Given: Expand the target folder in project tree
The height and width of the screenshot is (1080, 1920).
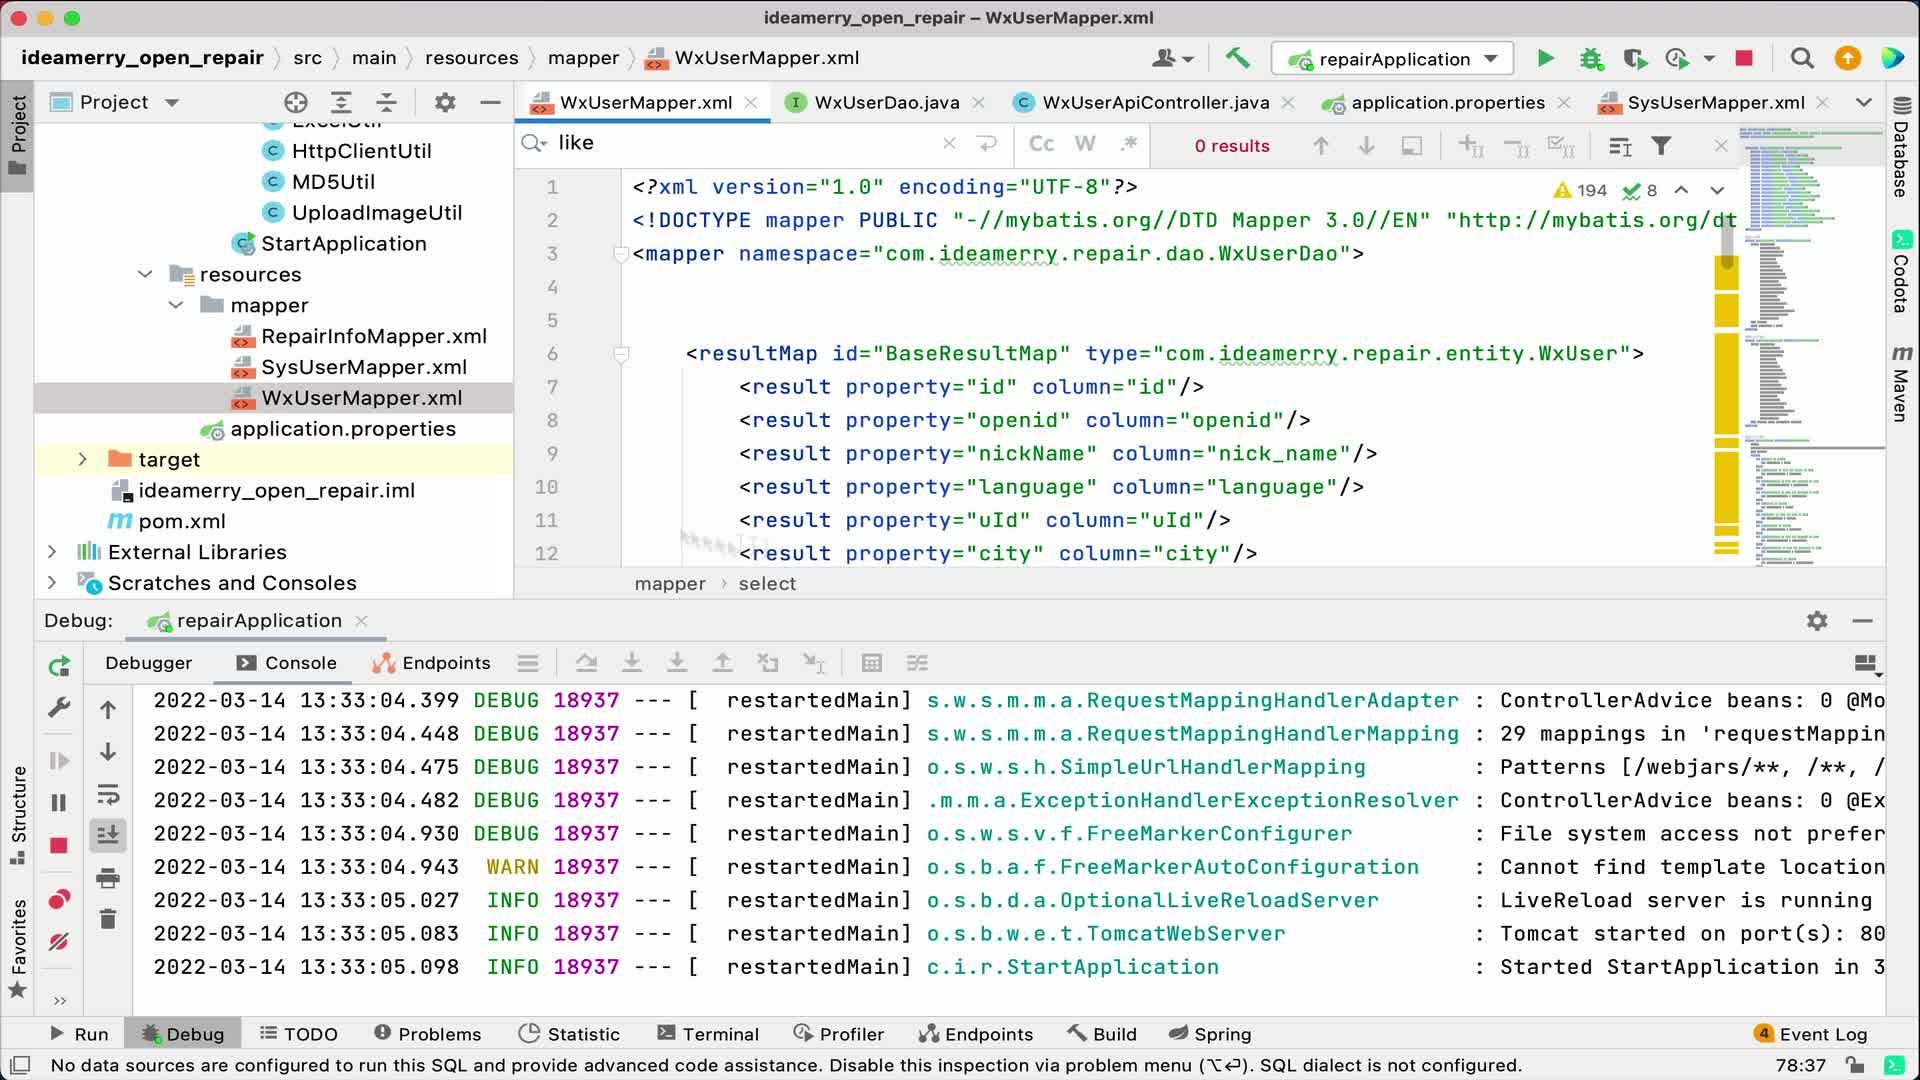Looking at the screenshot, I should point(83,459).
